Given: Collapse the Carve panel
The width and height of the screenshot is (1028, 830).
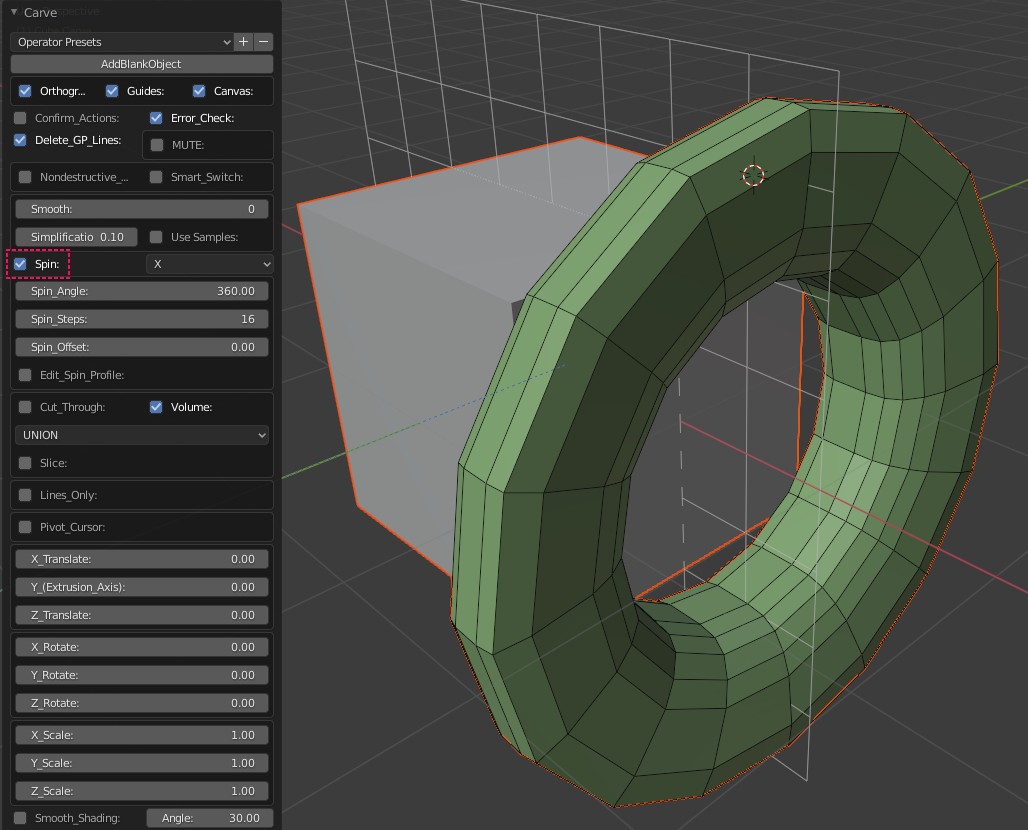Looking at the screenshot, I should [15, 12].
